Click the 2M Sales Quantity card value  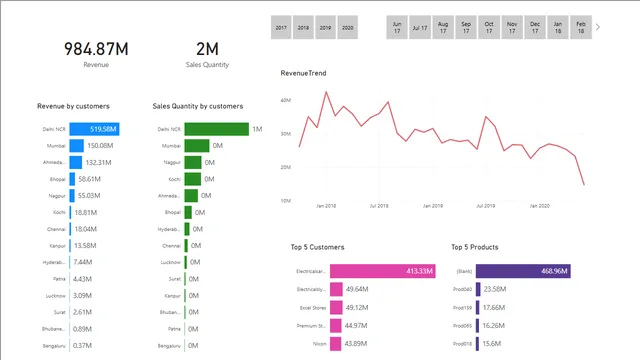207,49
